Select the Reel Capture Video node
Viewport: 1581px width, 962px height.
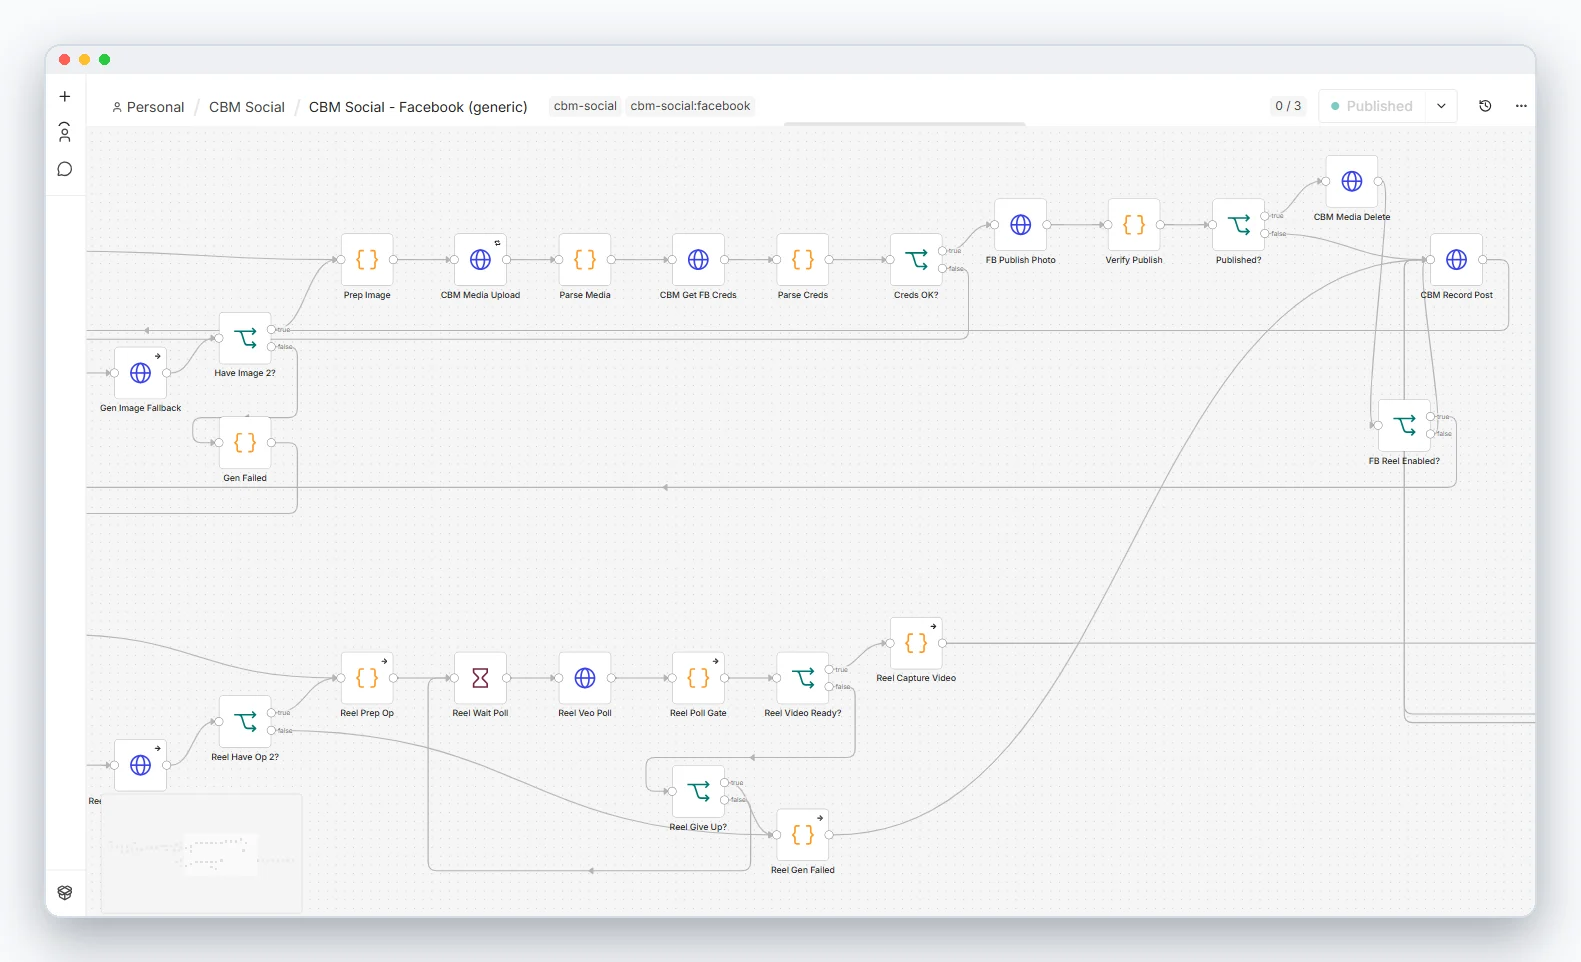[x=916, y=643]
